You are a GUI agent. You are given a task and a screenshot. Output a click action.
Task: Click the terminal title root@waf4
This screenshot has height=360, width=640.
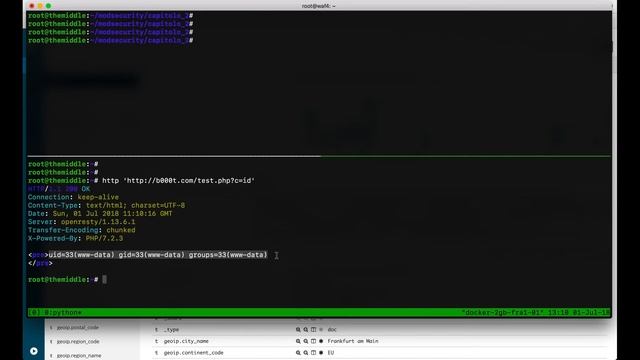(x=319, y=6)
